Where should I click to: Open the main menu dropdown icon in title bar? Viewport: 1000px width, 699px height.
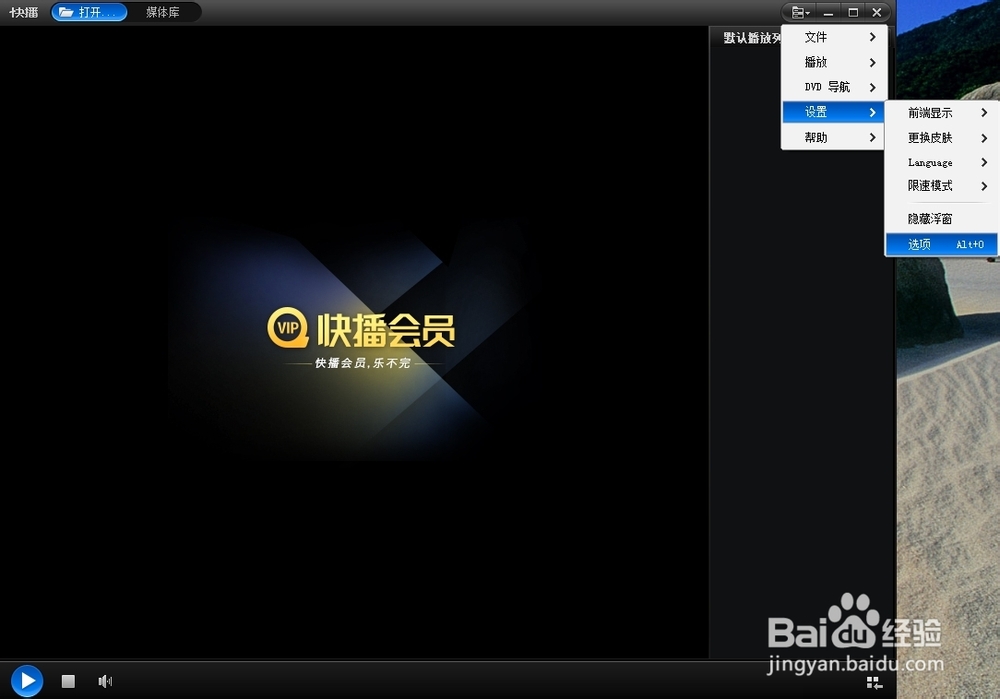800,12
